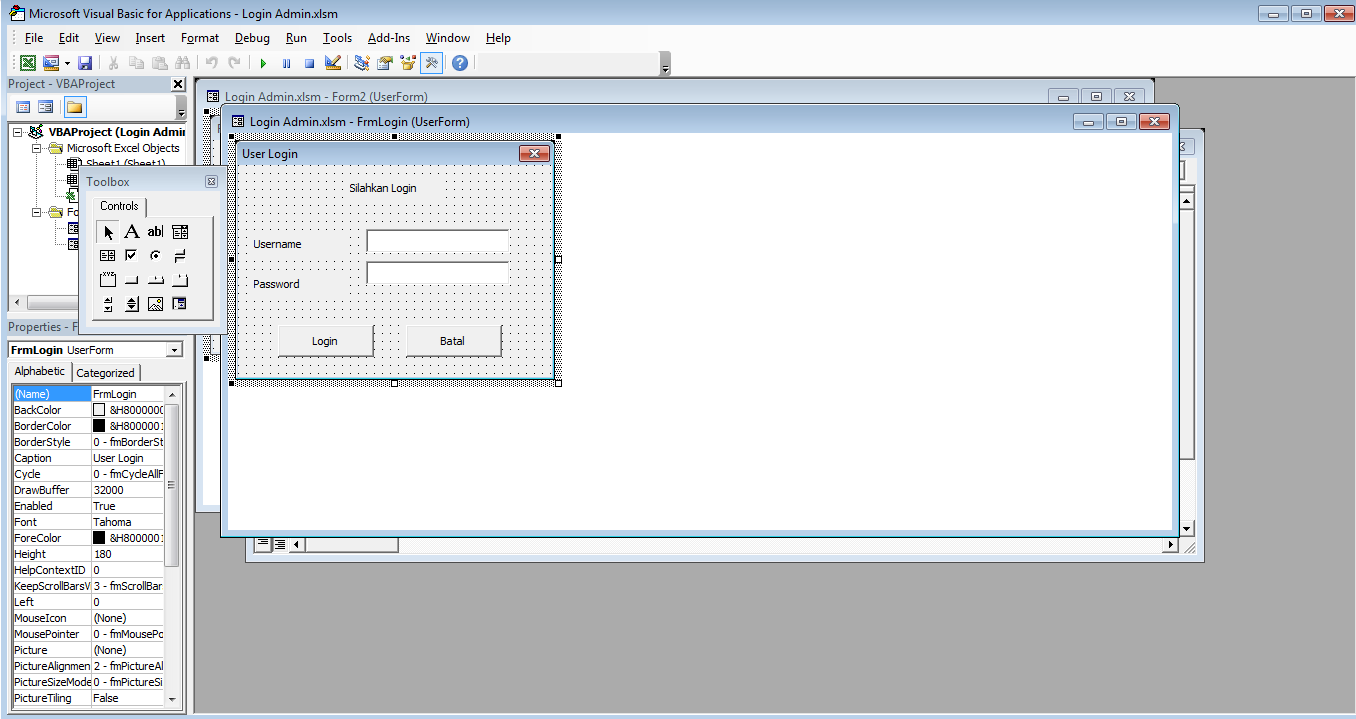Image resolution: width=1356 pixels, height=719 pixels.
Task: Save the project with the floppy icon
Action: pos(85,63)
